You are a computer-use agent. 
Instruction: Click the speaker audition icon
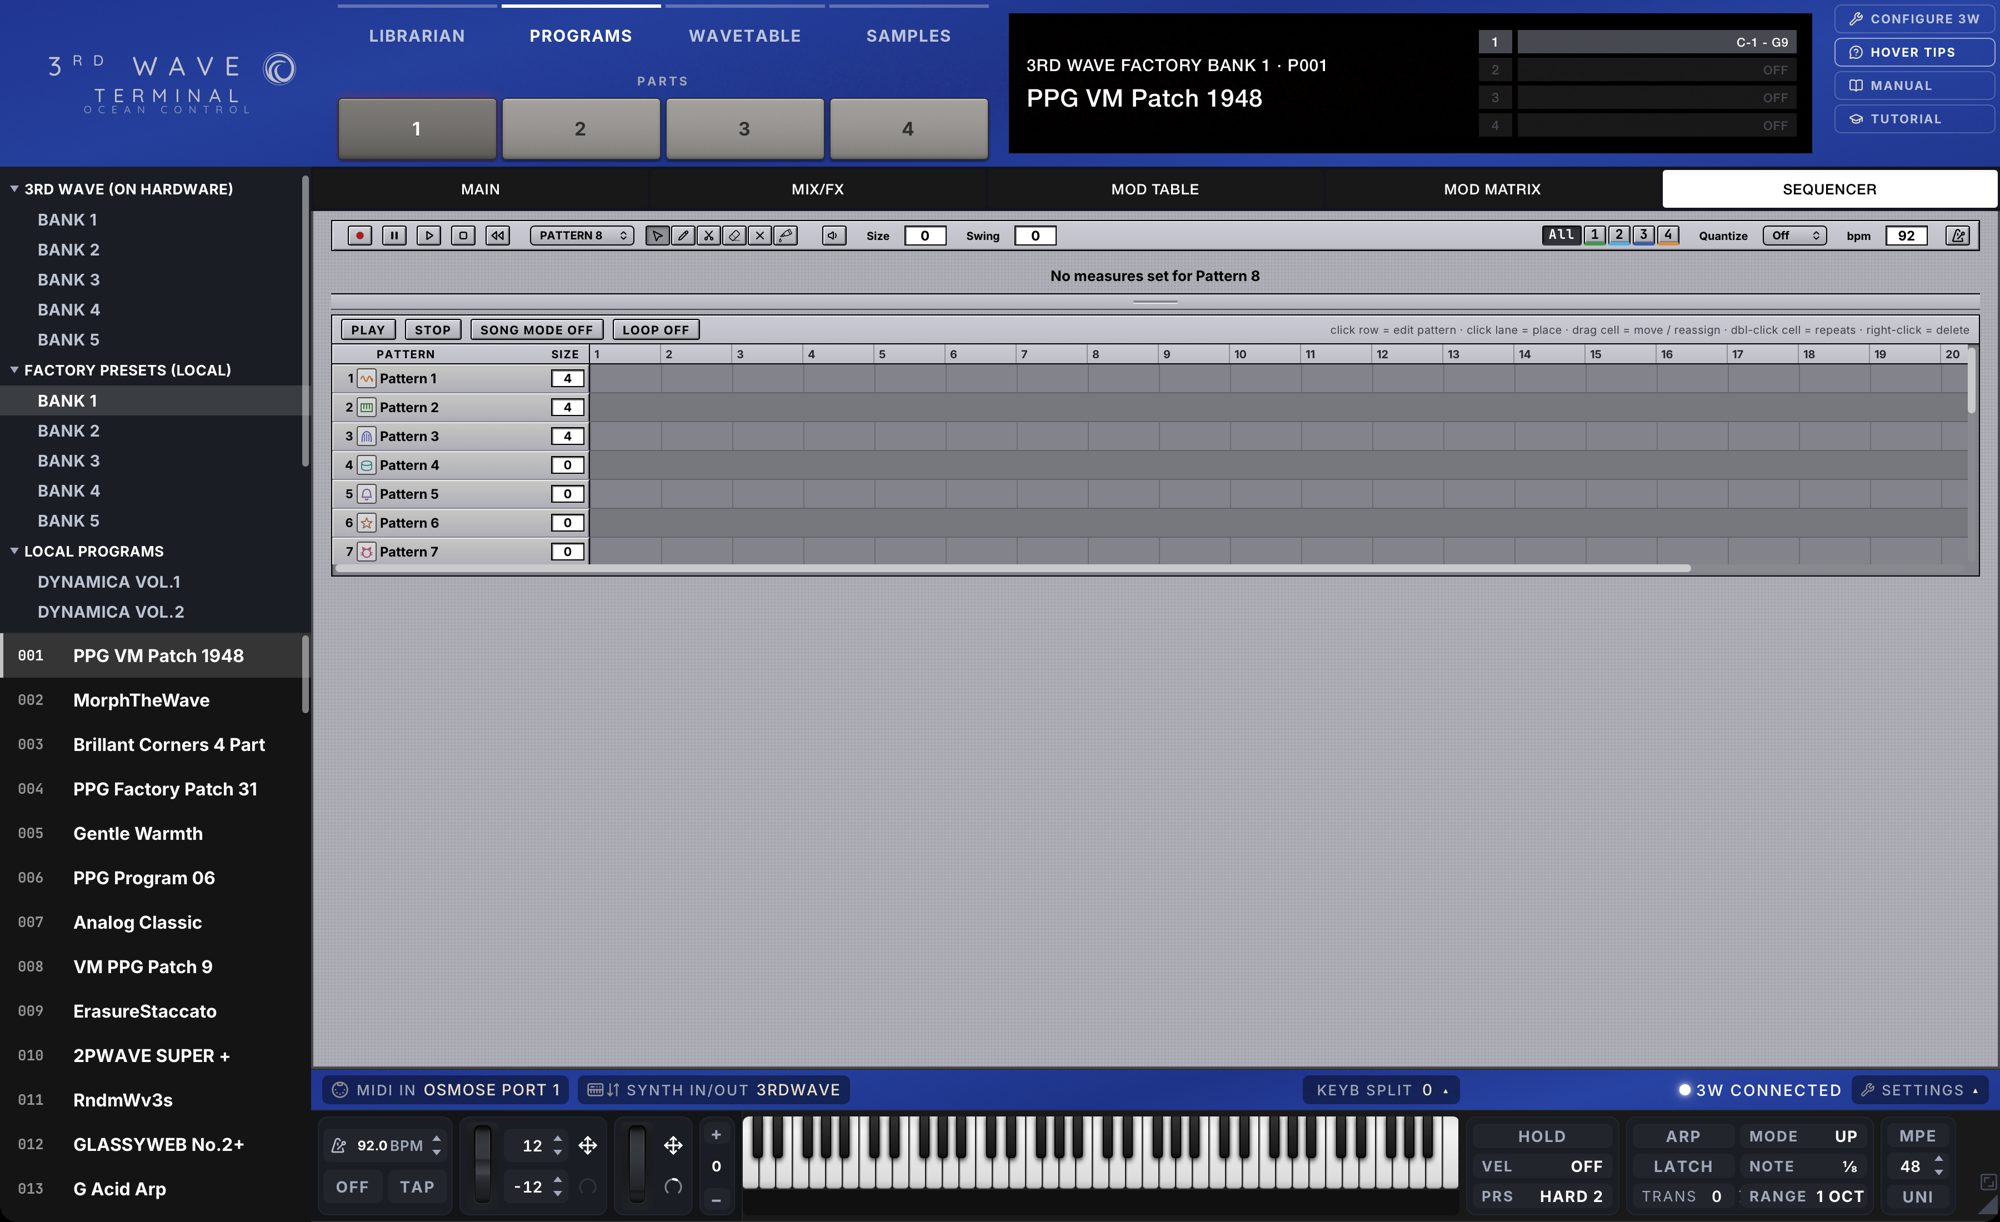click(x=834, y=236)
